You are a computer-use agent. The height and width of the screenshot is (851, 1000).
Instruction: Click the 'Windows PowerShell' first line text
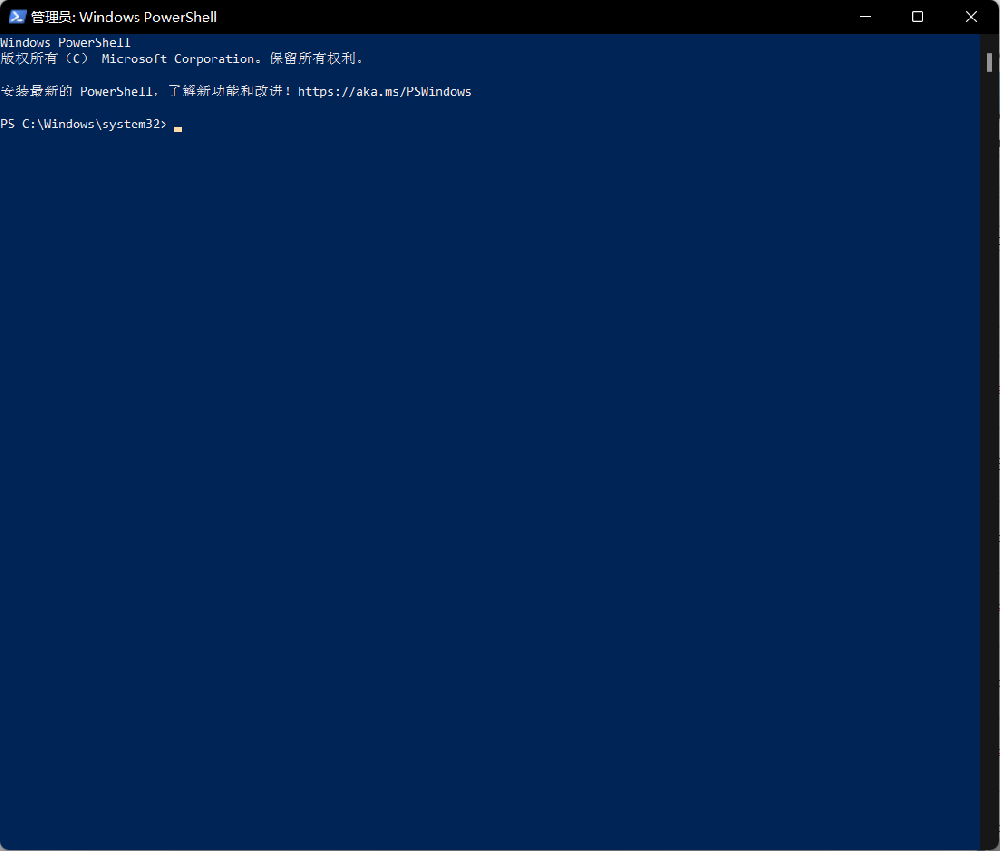click(x=66, y=43)
